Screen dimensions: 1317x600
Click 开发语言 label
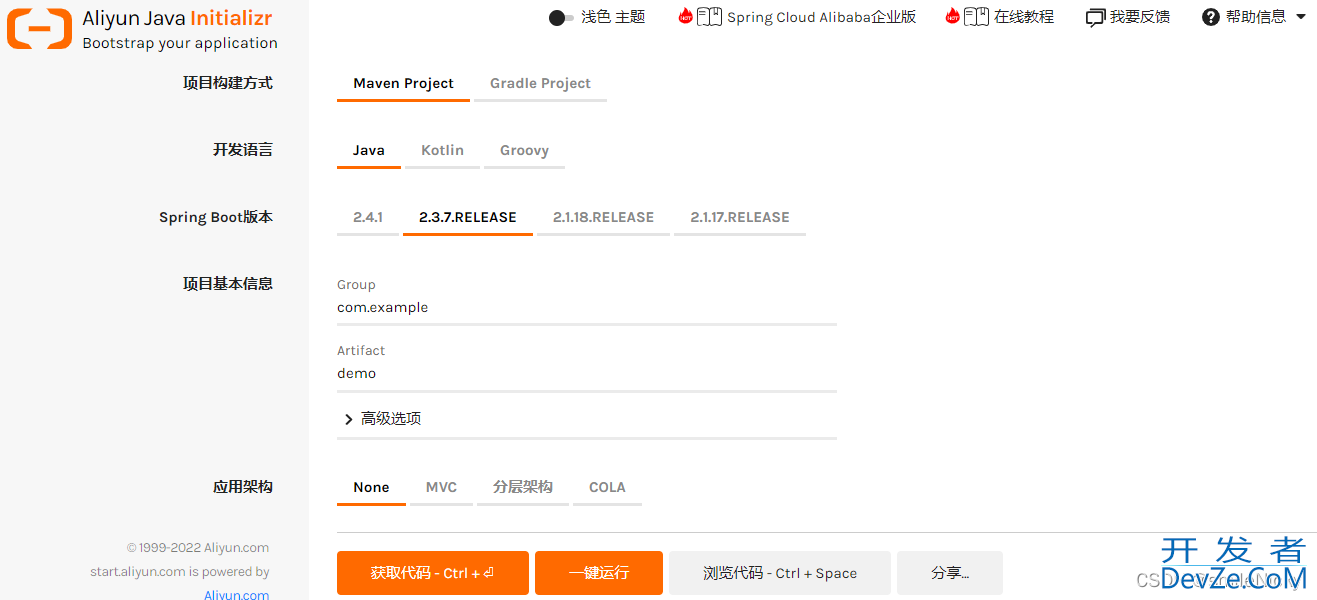243,150
